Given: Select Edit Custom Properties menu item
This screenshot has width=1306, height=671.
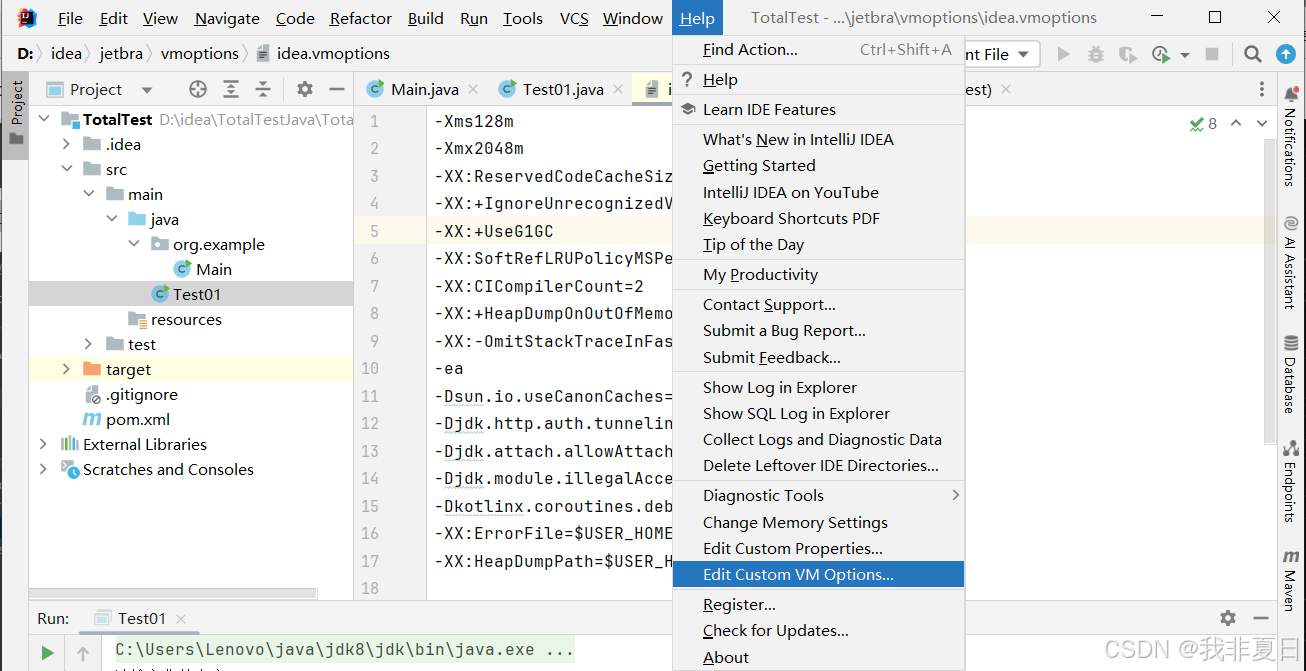Looking at the screenshot, I should (x=818, y=548).
